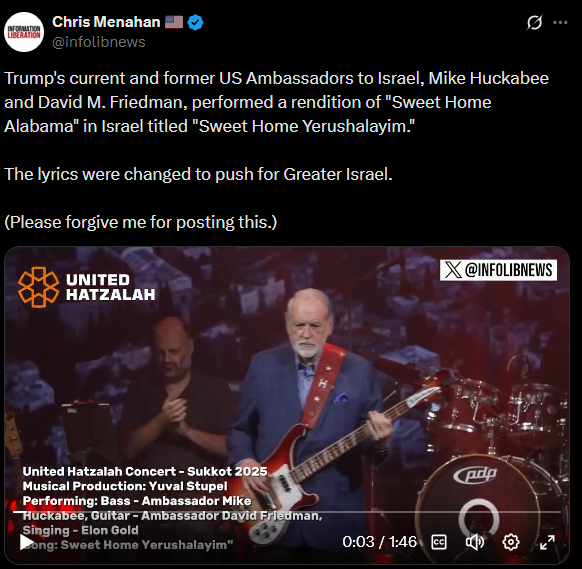Image resolution: width=582 pixels, height=569 pixels.
Task: Open the three-dot more options menu
Action: point(560,23)
